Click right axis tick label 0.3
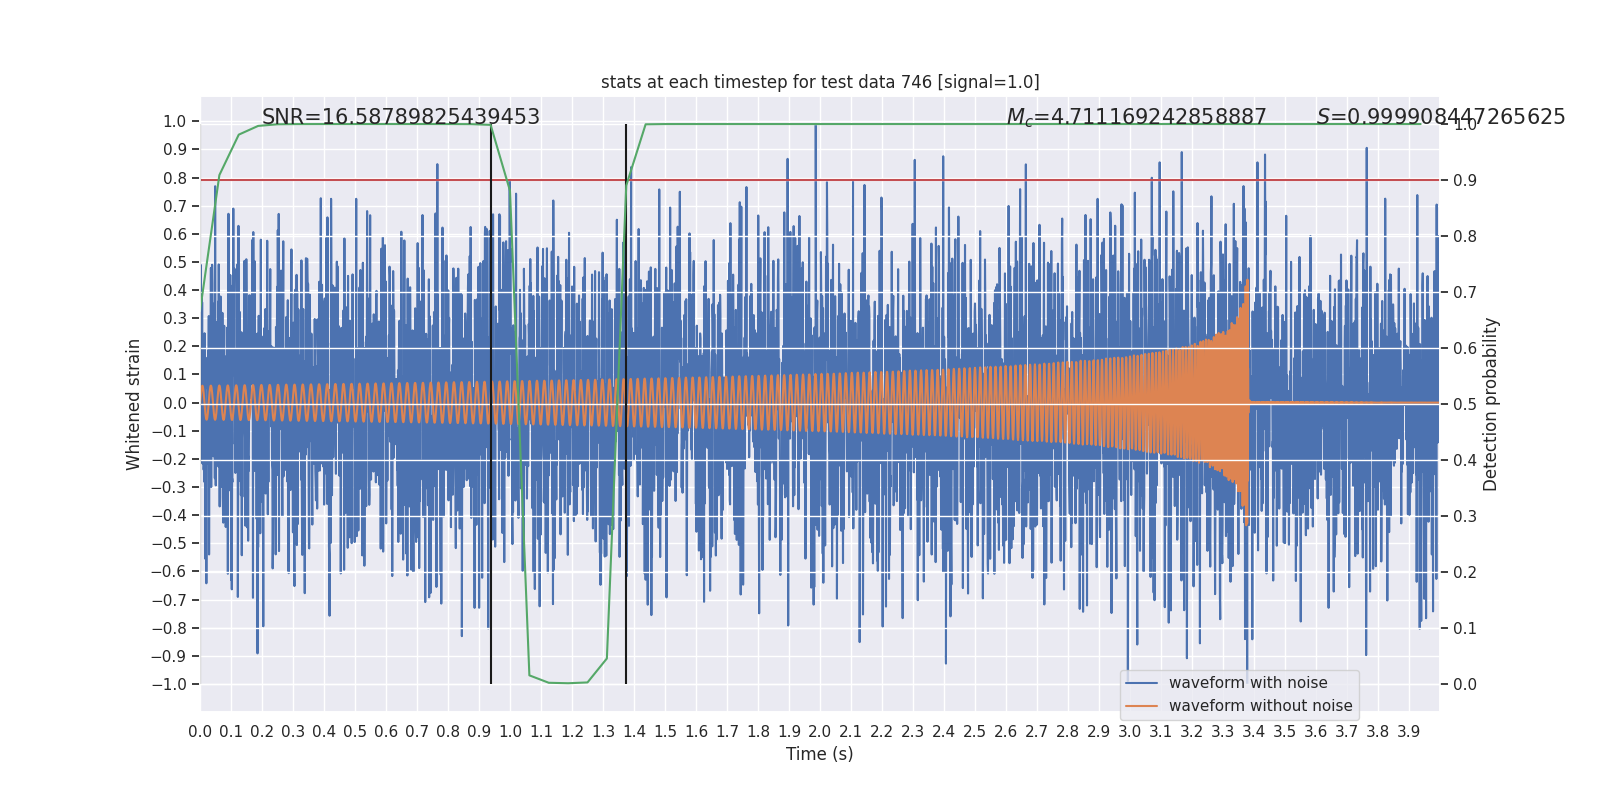The image size is (1600, 800). [1465, 517]
